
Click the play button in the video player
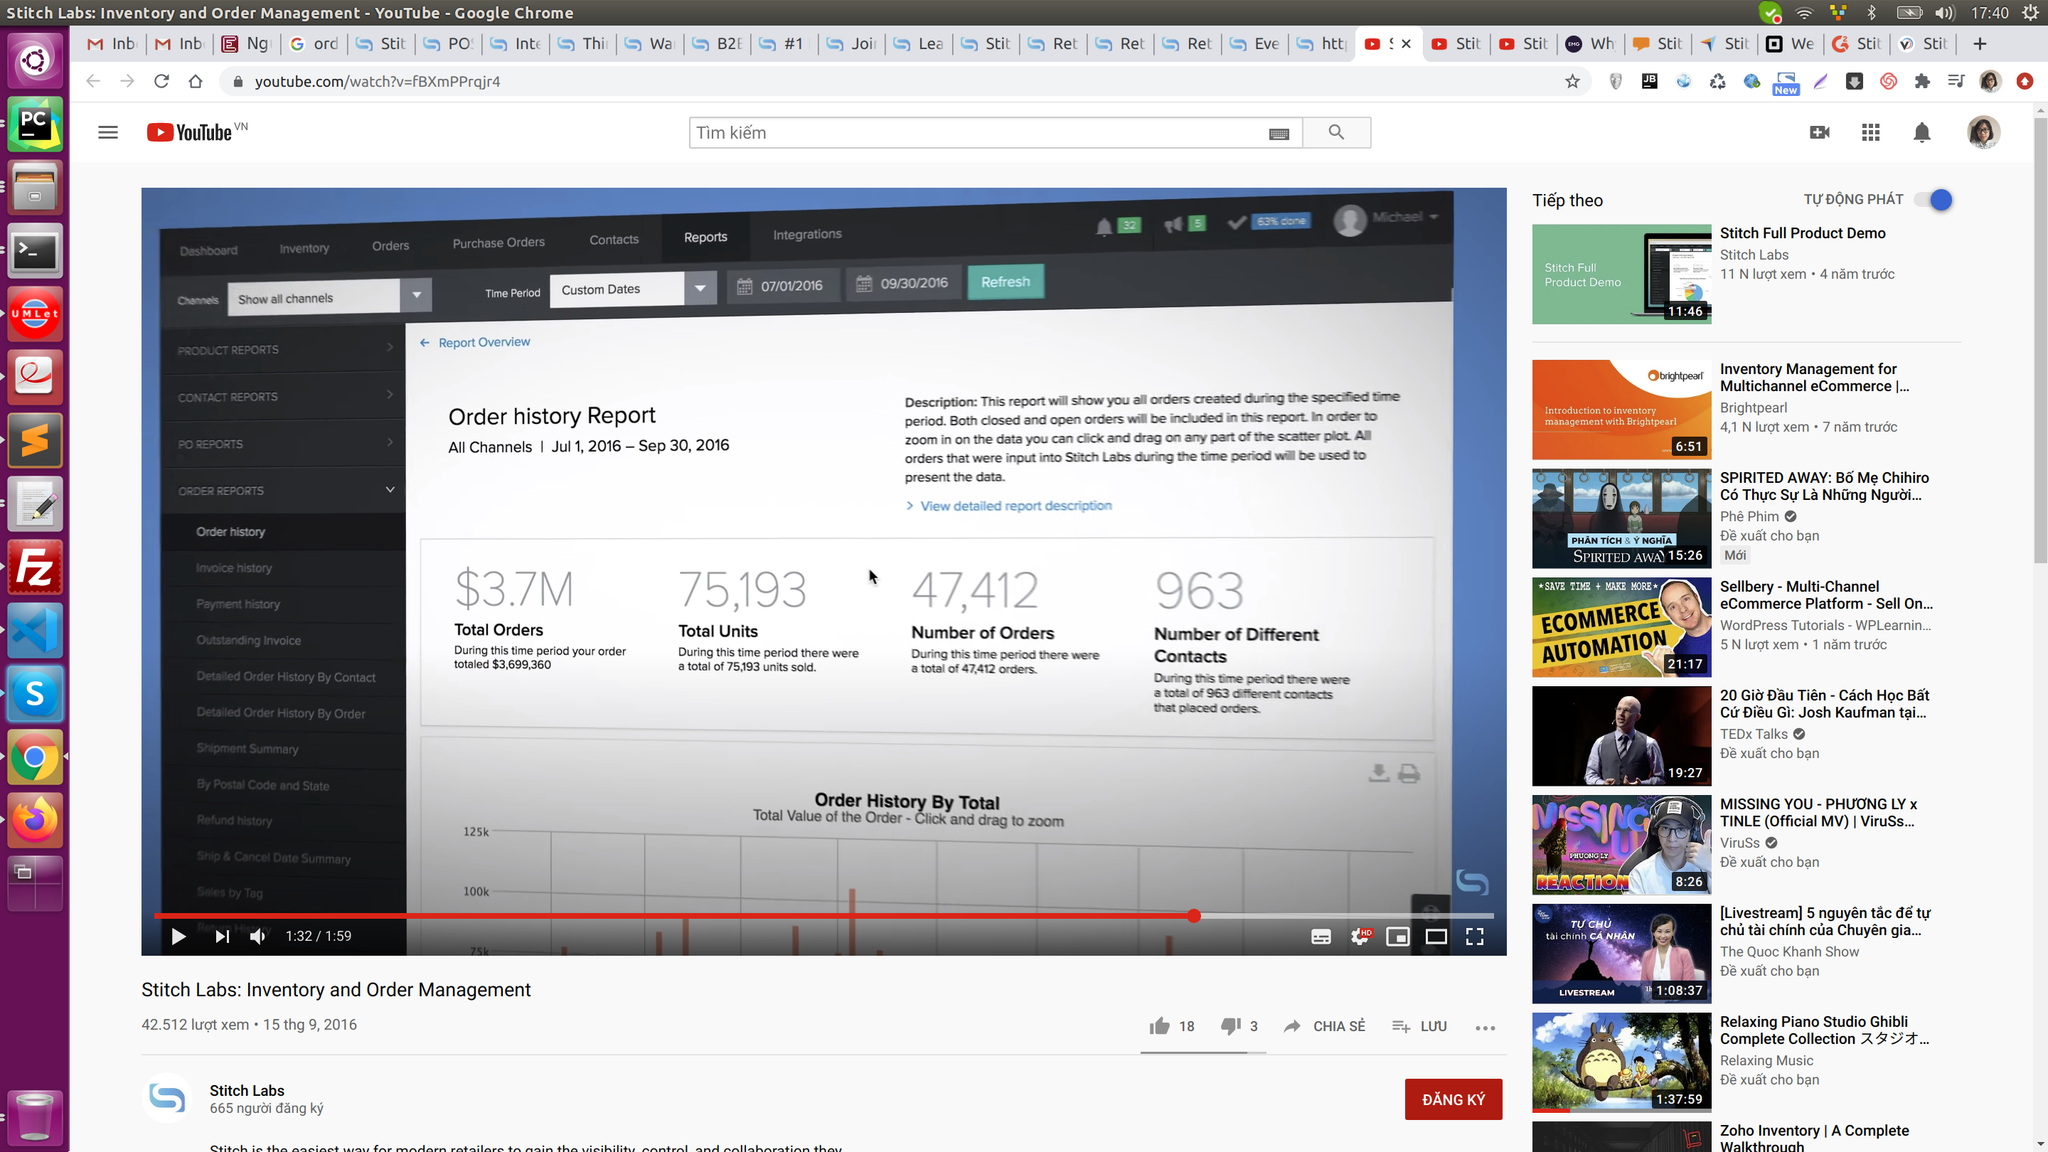(178, 936)
